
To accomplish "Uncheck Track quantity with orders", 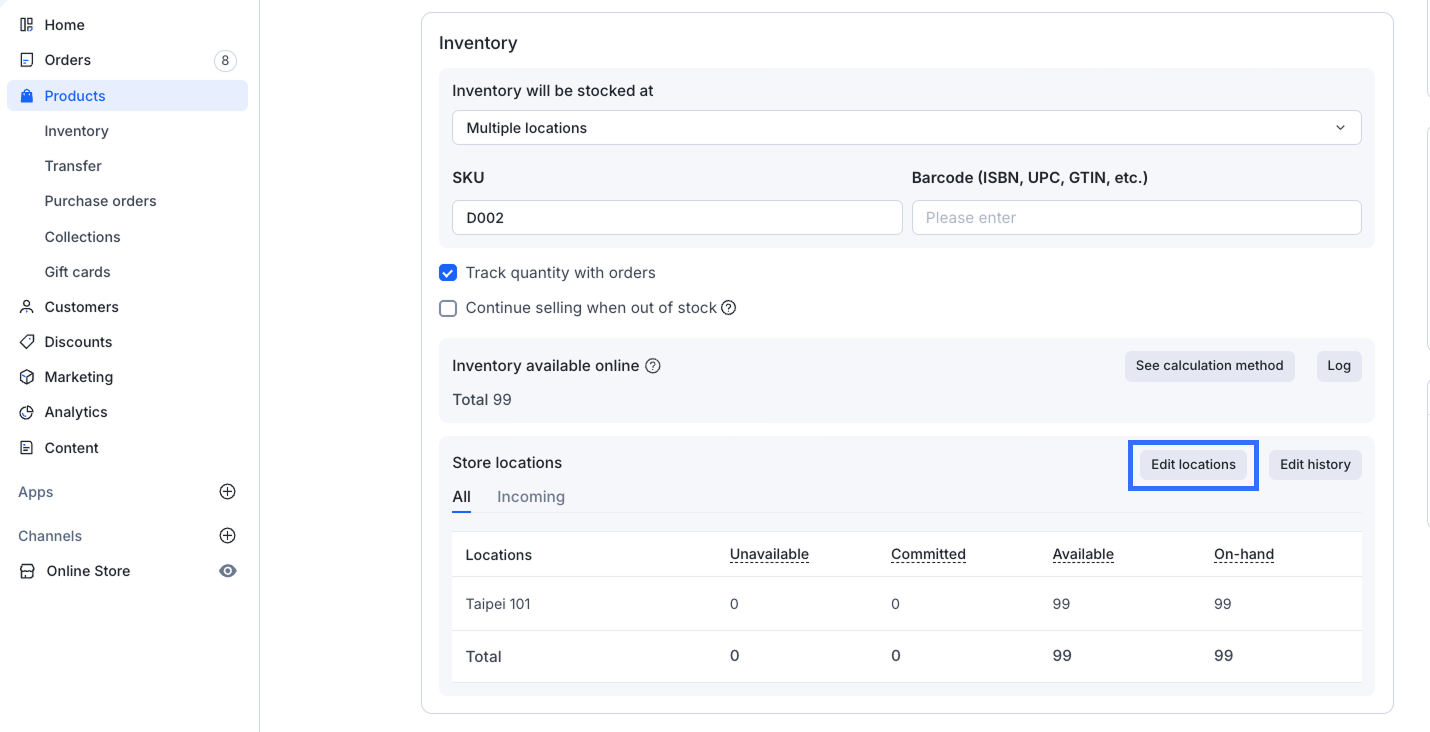I will point(448,273).
